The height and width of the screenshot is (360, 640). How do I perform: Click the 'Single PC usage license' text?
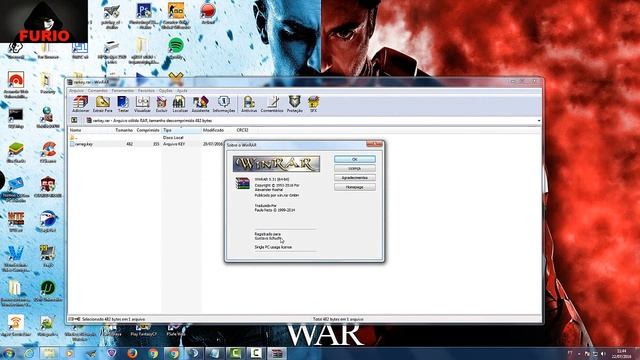pyautogui.click(x=273, y=247)
